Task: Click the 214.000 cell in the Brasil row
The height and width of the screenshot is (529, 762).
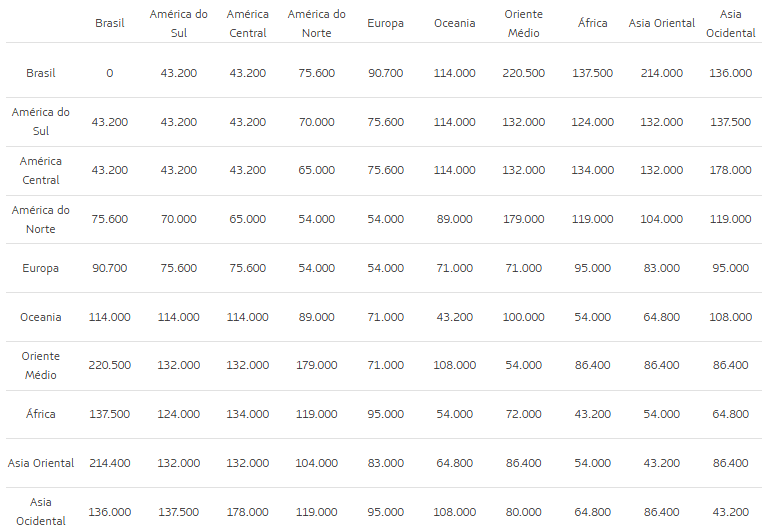Action: 661,73
